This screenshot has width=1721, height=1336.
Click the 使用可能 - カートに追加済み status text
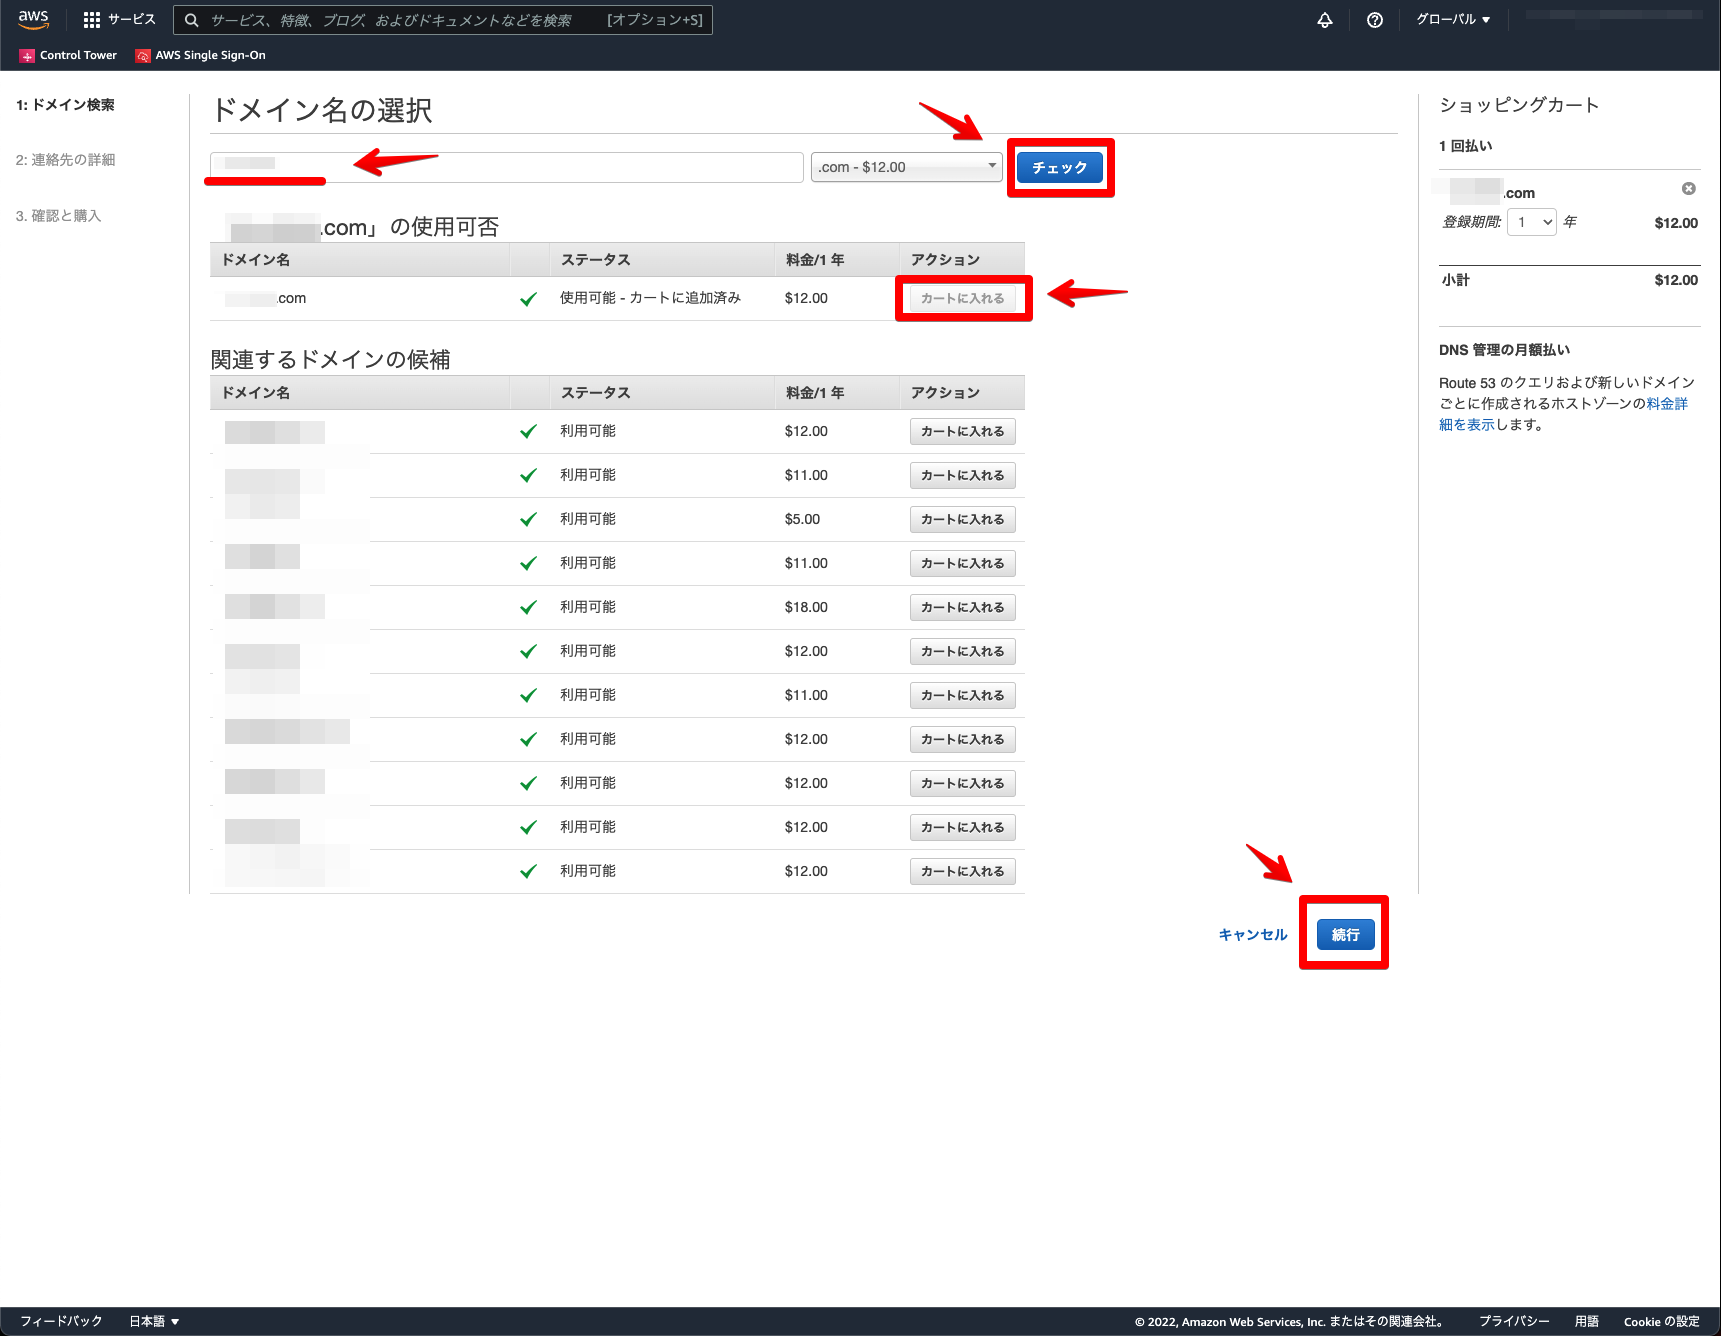650,298
